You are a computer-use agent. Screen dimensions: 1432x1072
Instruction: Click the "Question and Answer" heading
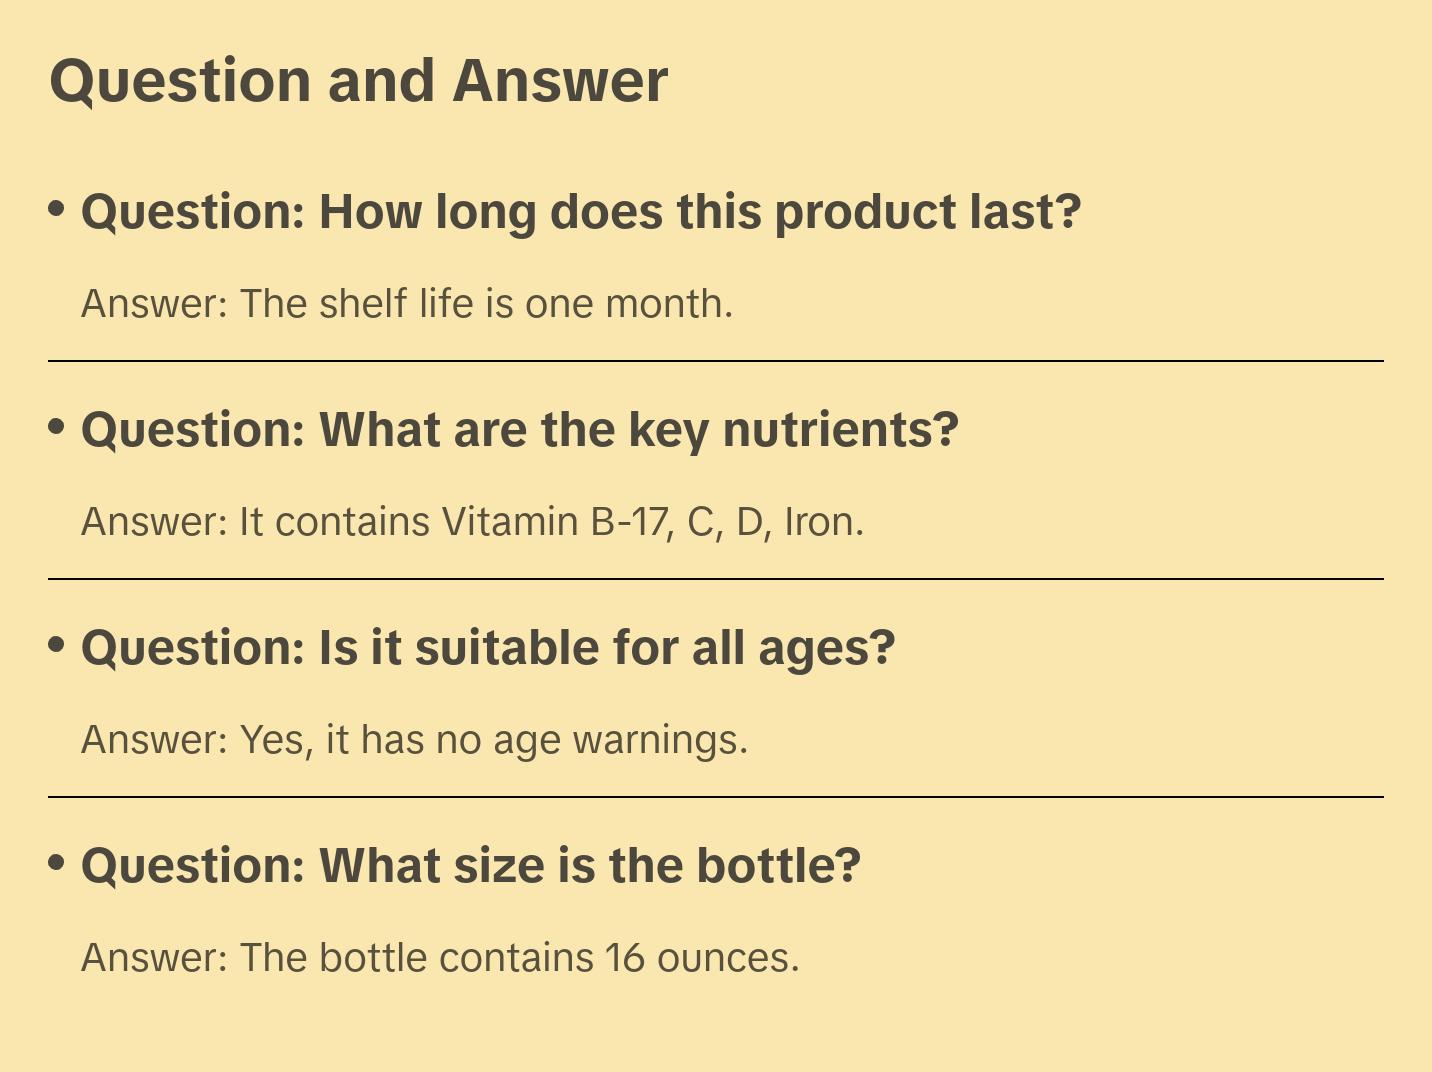tap(358, 81)
